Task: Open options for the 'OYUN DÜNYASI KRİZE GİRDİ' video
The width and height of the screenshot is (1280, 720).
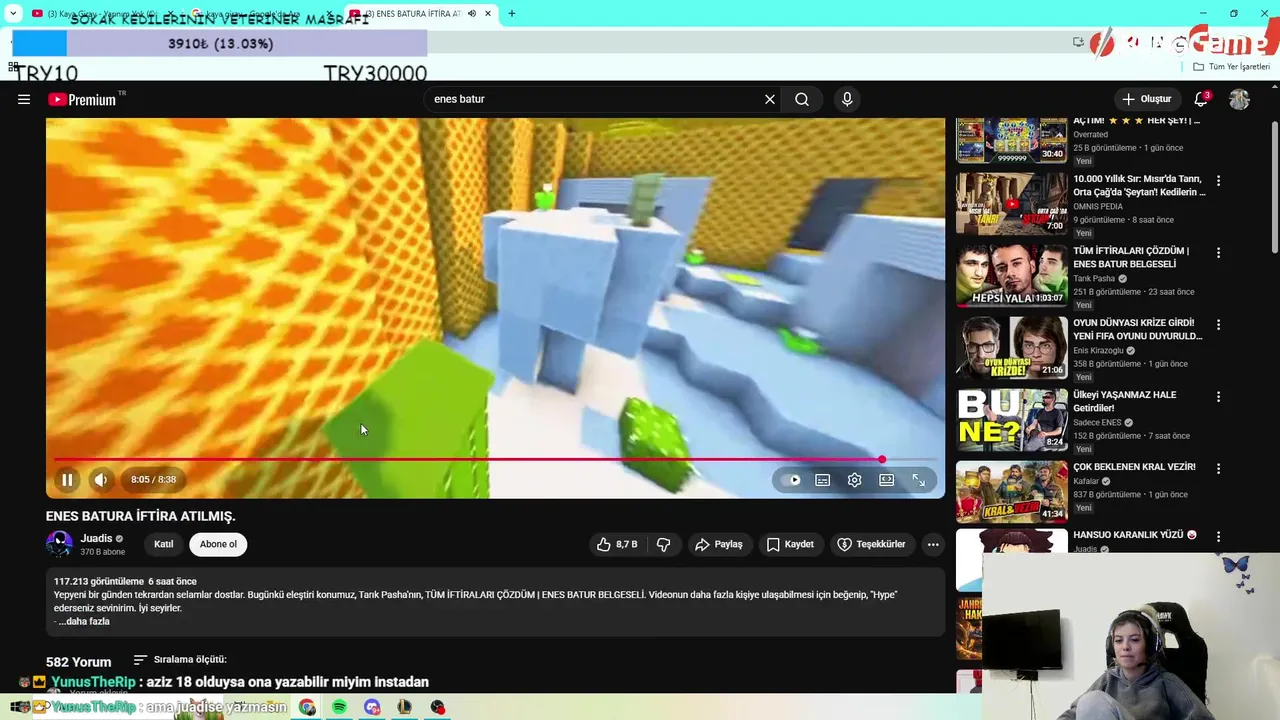Action: pyautogui.click(x=1218, y=325)
